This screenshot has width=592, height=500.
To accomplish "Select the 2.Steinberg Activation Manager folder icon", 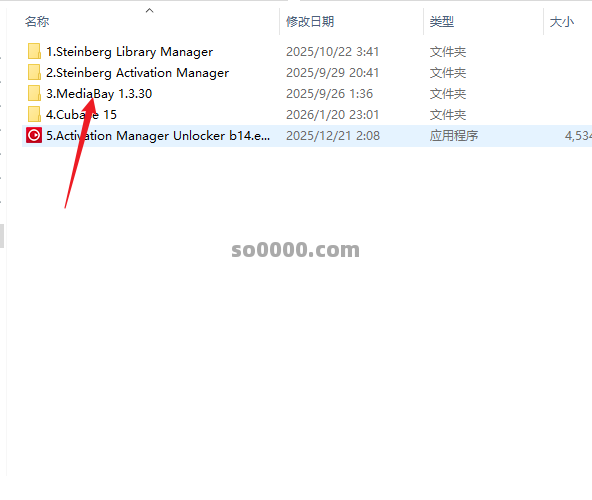I will [34, 73].
